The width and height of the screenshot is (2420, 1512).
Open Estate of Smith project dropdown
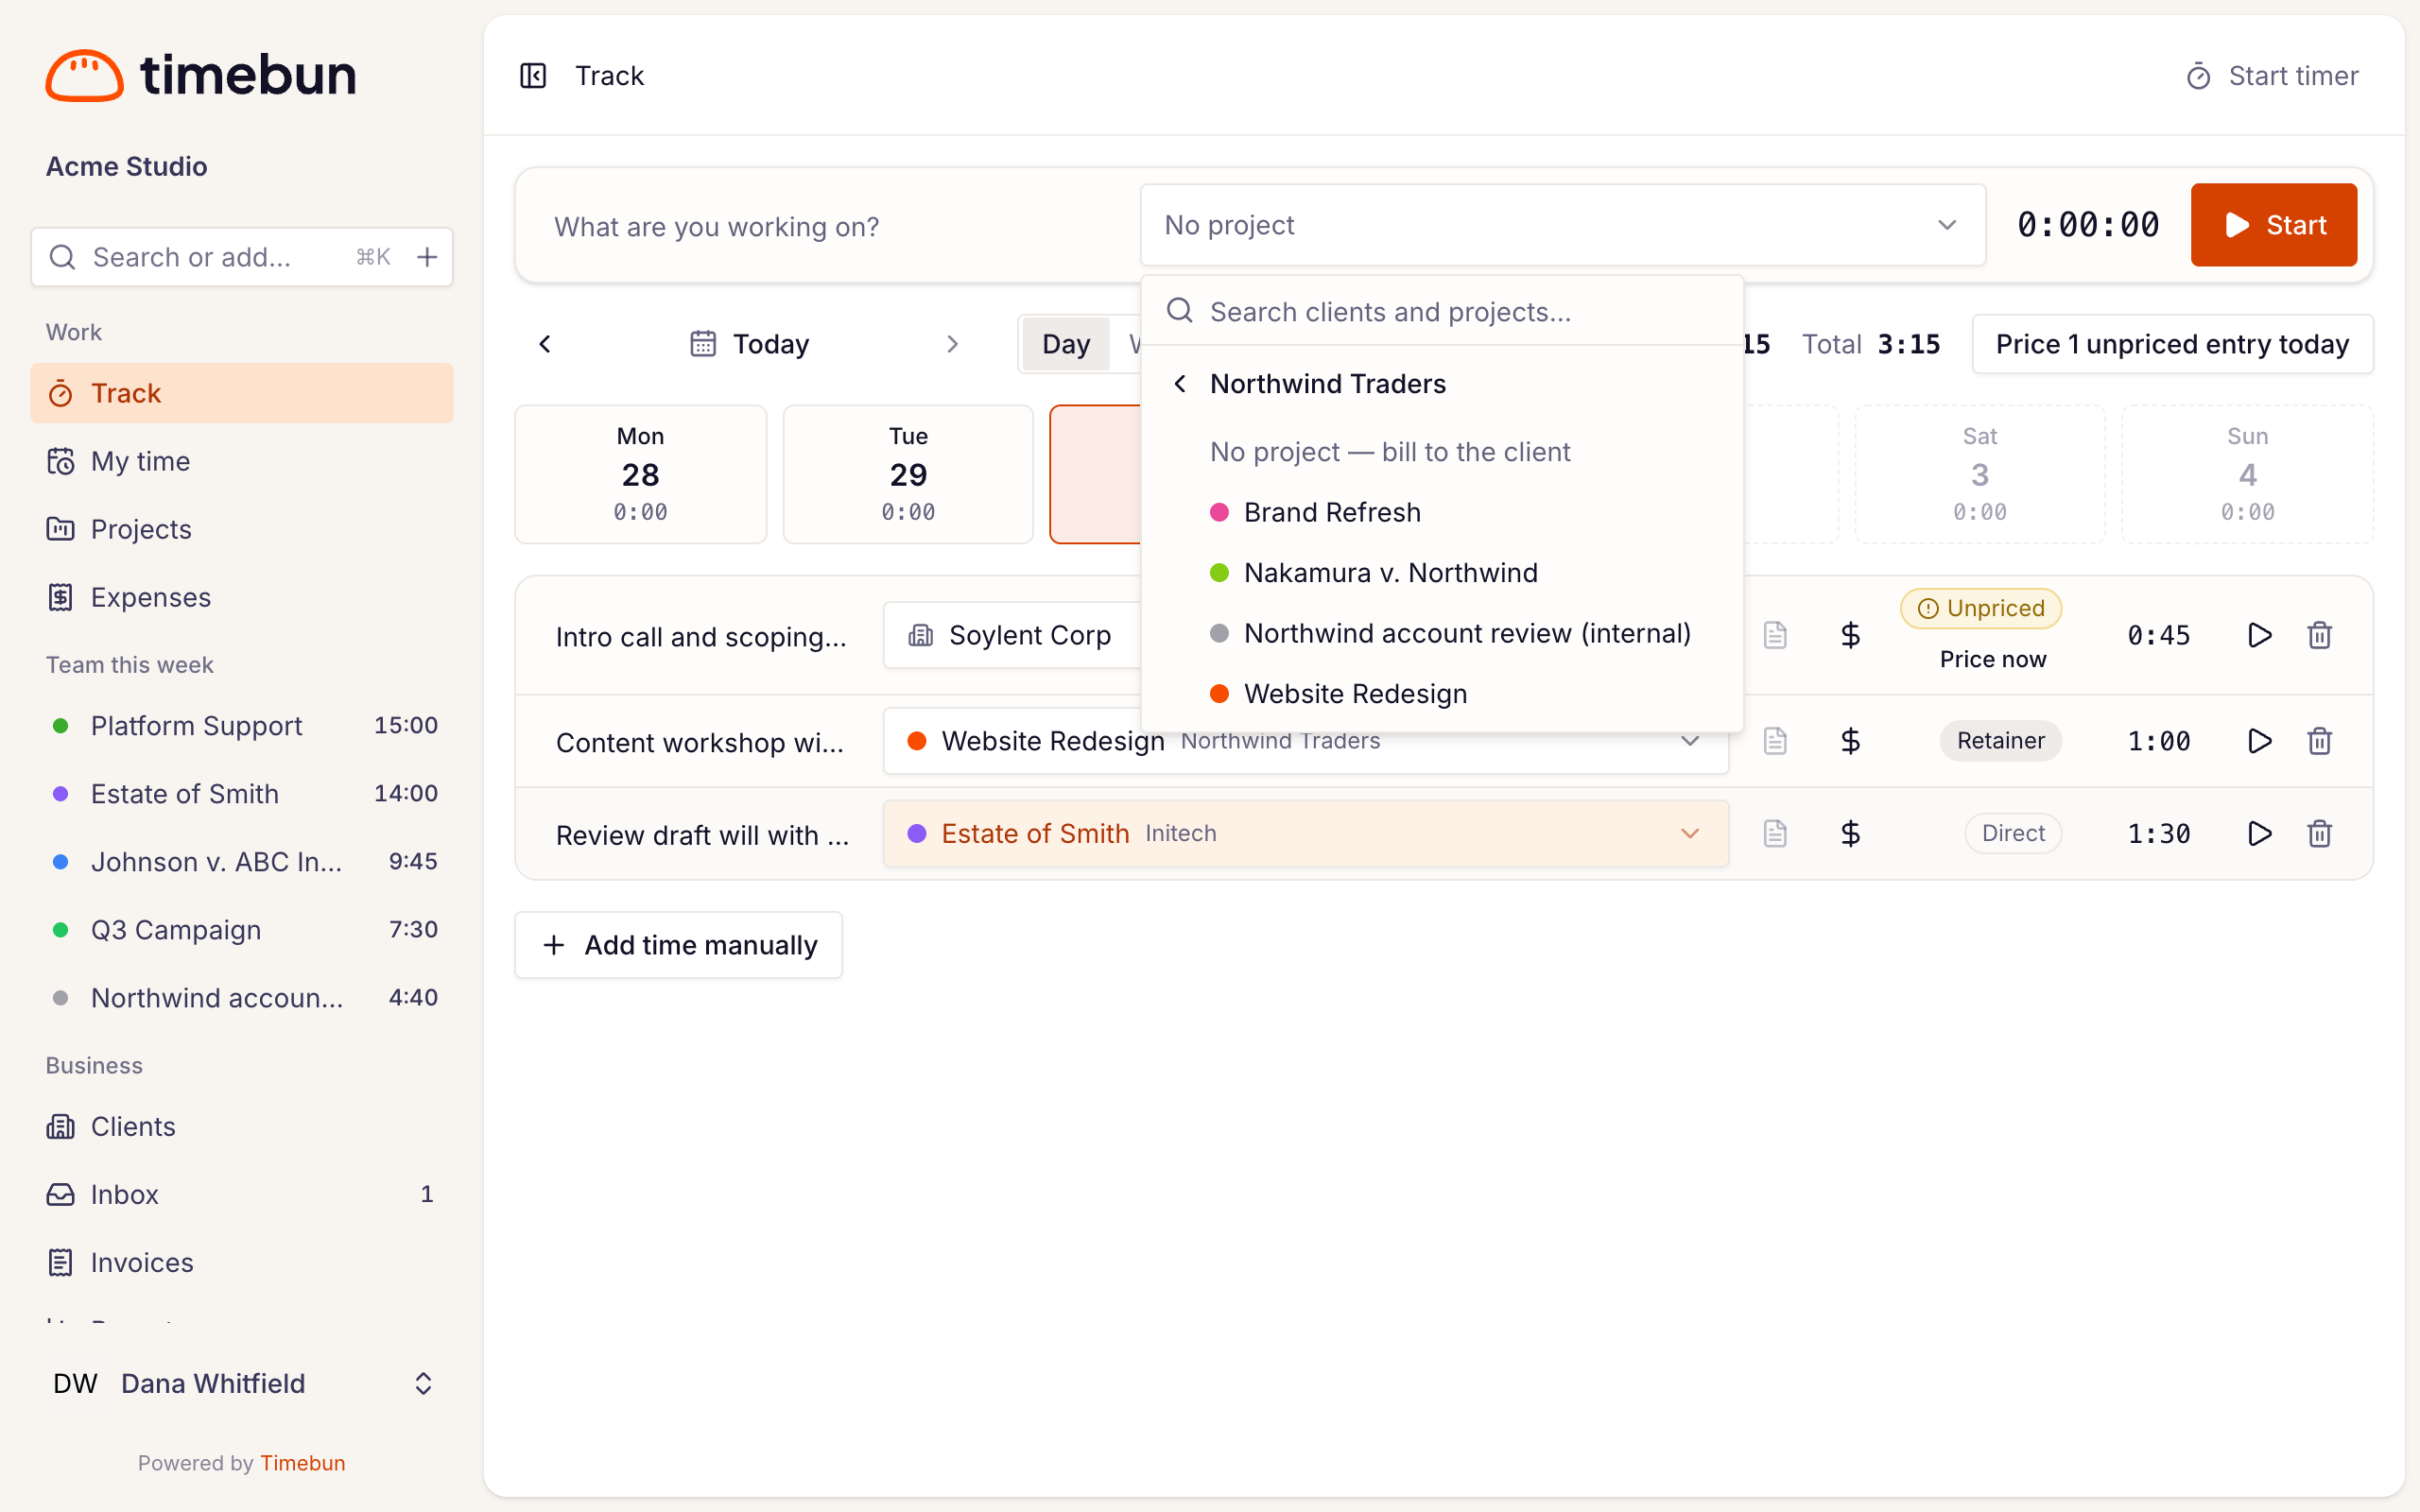point(1305,833)
